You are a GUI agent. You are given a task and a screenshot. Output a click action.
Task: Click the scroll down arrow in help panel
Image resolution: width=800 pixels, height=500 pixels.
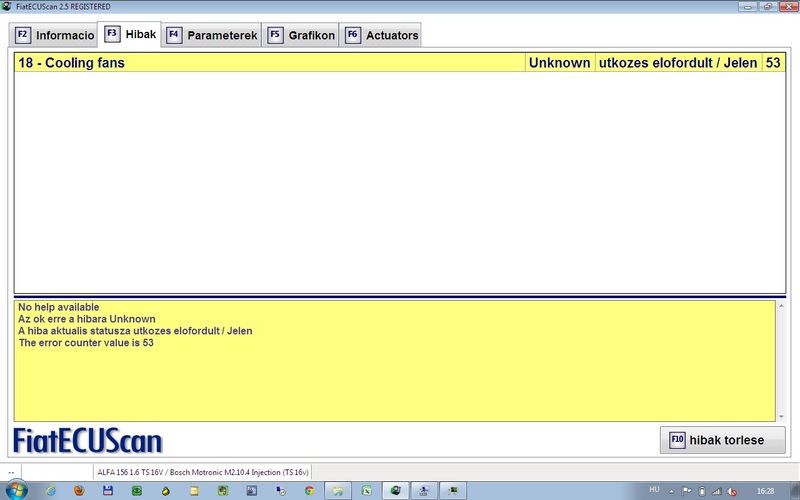pyautogui.click(x=780, y=416)
